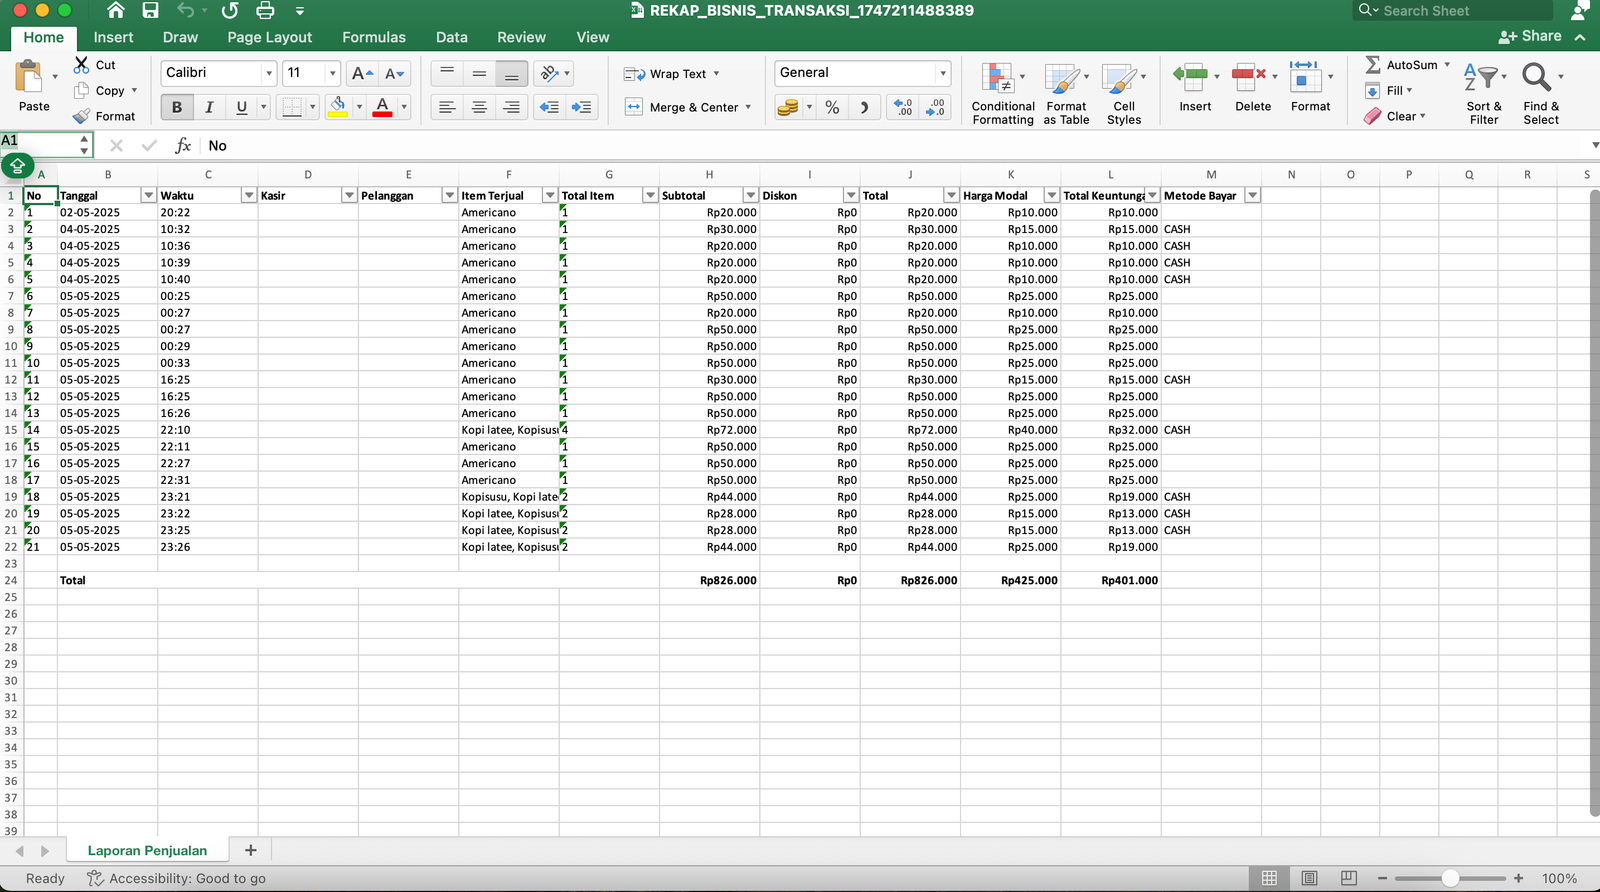Apply cell borders
Viewport: 1600px width, 892px height.
pos(291,107)
